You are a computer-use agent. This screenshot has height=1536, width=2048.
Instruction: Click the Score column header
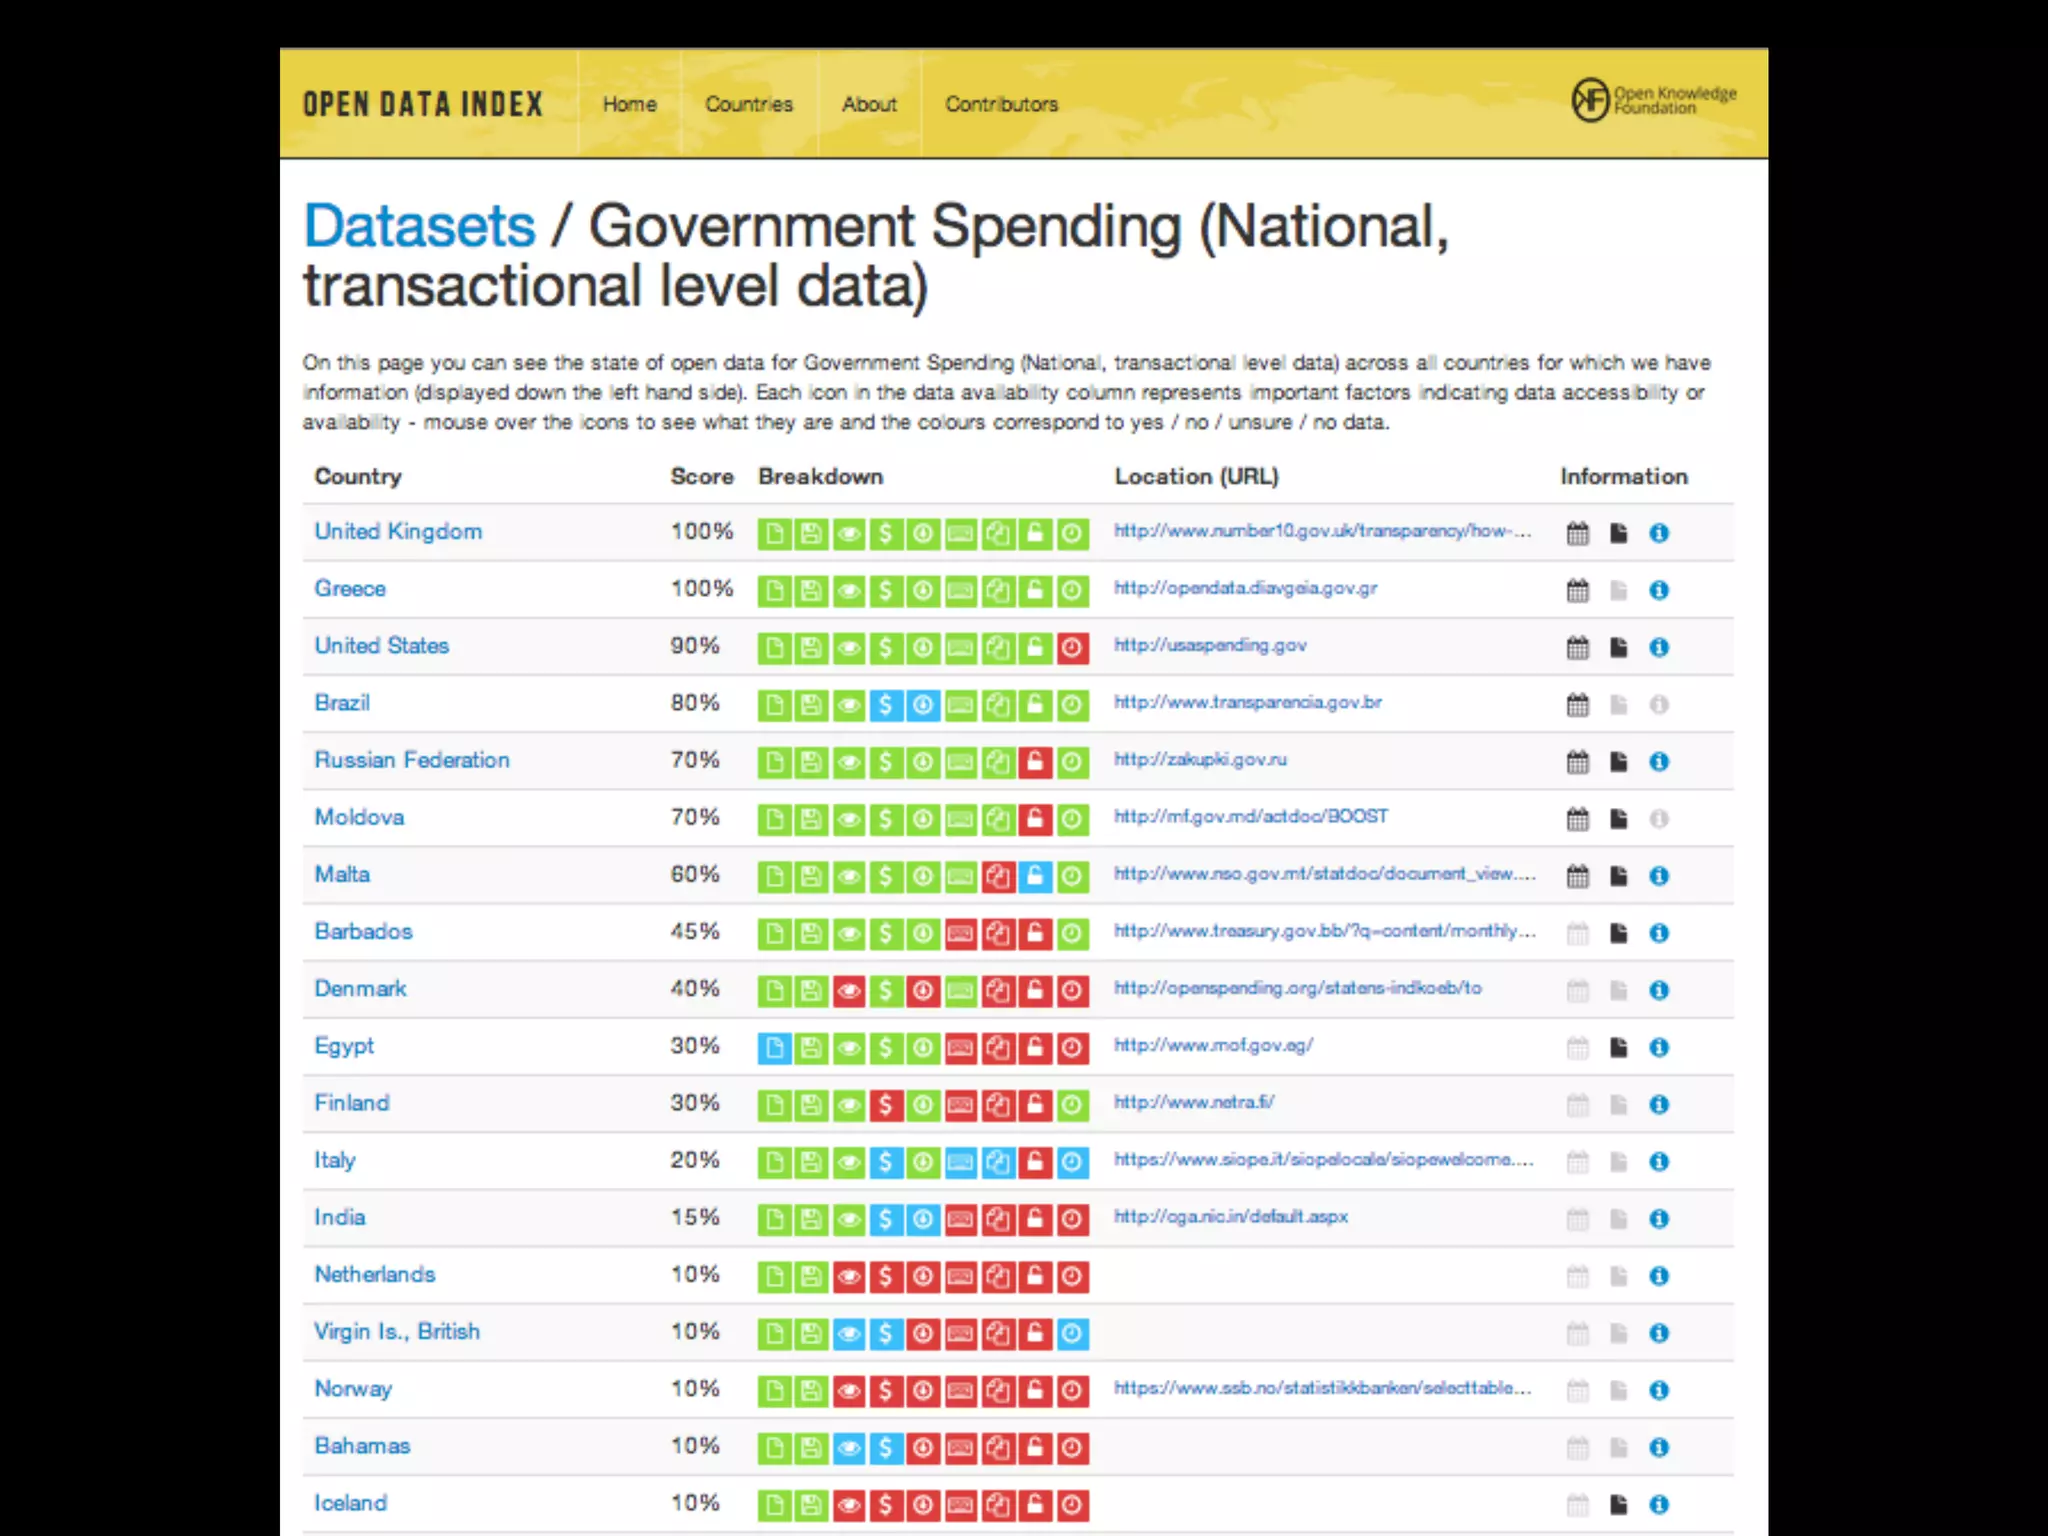point(701,477)
